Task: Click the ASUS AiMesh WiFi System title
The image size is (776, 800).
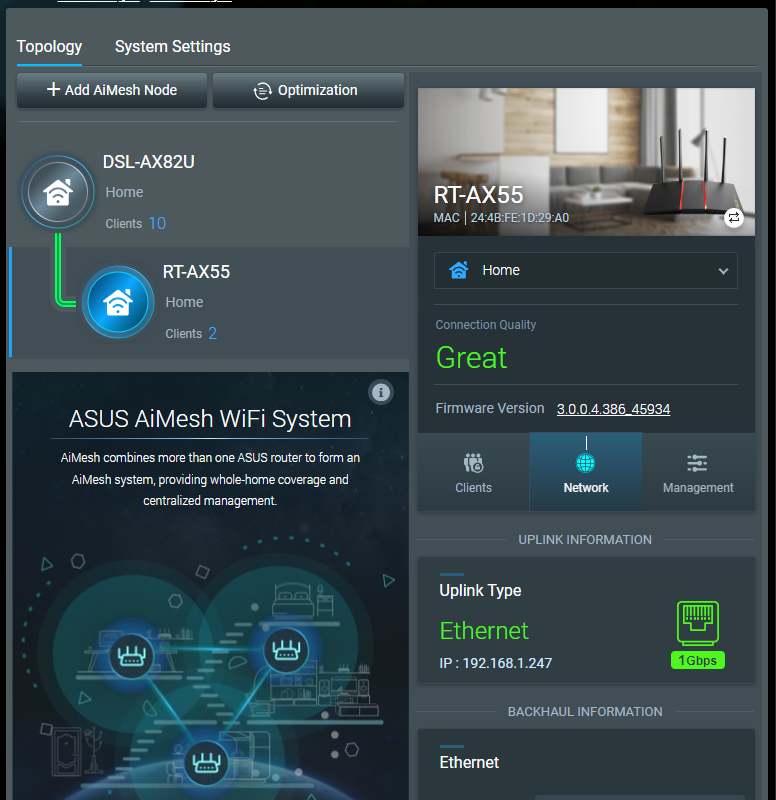Action: click(x=210, y=419)
